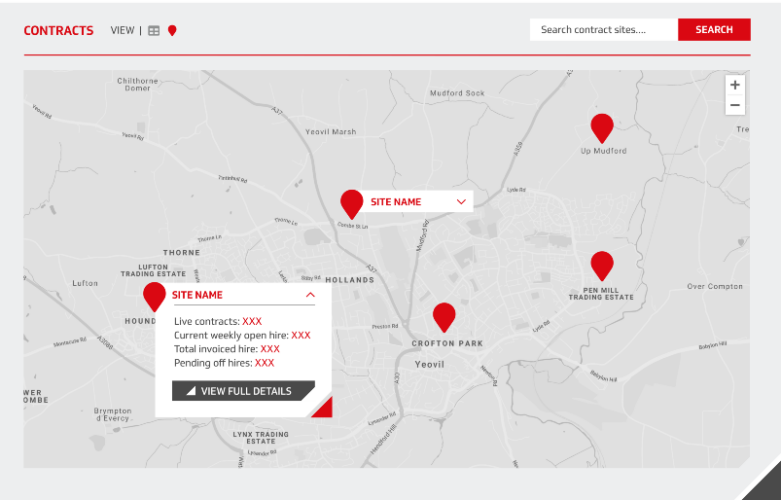
Task: Click Total invoiced hire XXX value
Action: pos(270,350)
